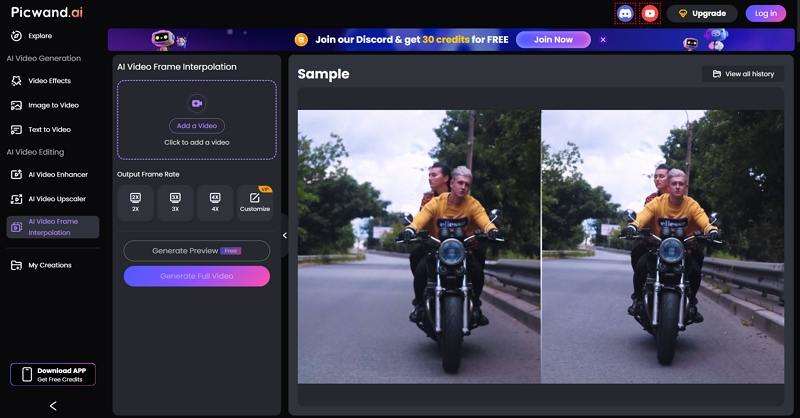Click the 'Click to add a video' text
This screenshot has height=418, width=800.
point(196,142)
